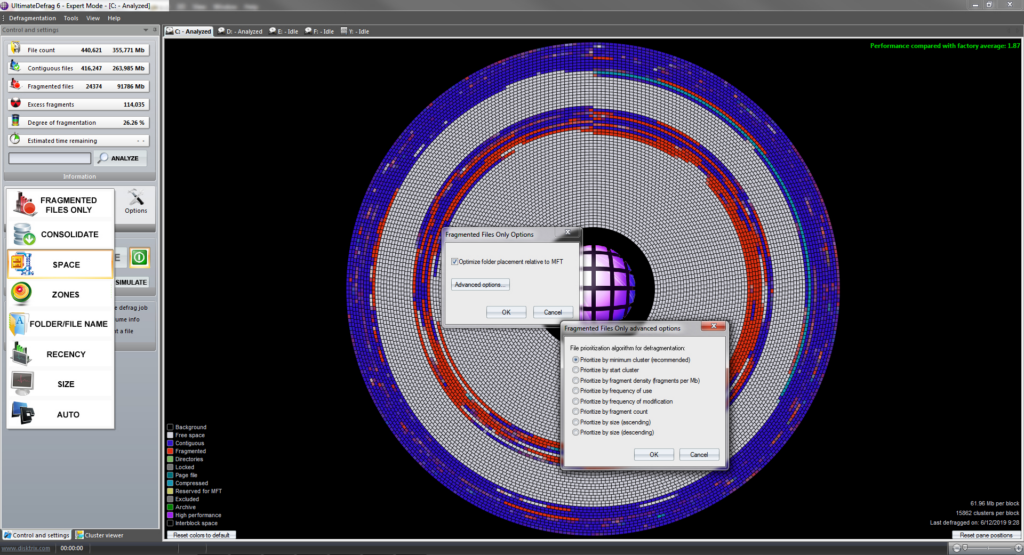Choose the Consolidate defrag method
This screenshot has width=1024, height=555.
tap(60, 234)
